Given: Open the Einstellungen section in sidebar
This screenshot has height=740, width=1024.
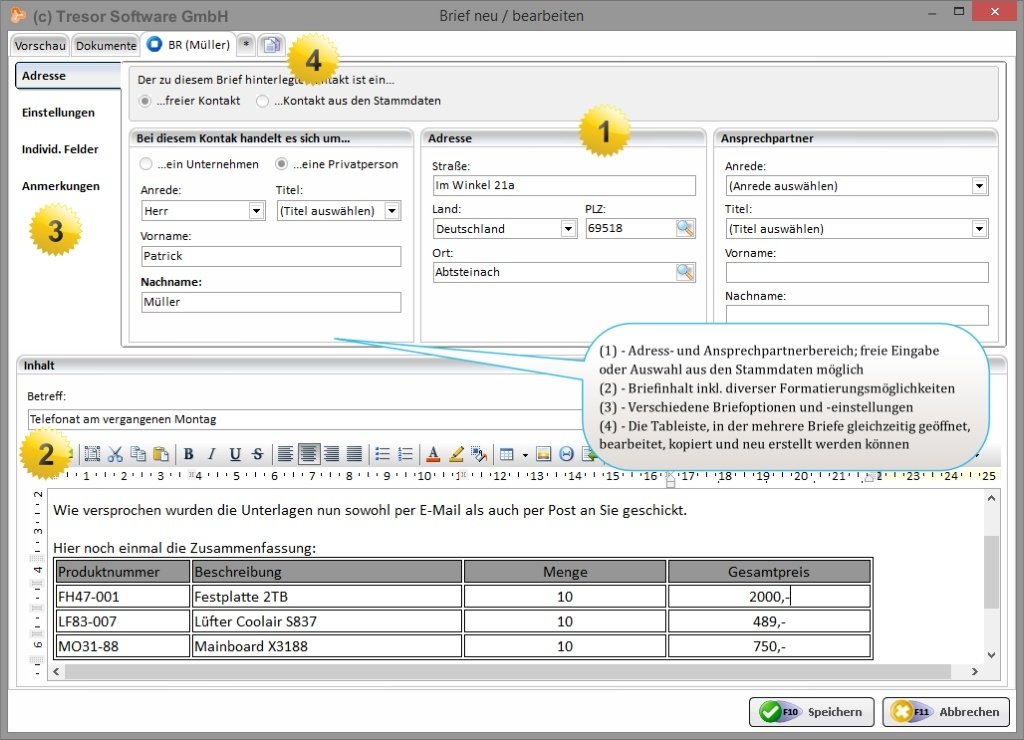Looking at the screenshot, I should coord(58,113).
